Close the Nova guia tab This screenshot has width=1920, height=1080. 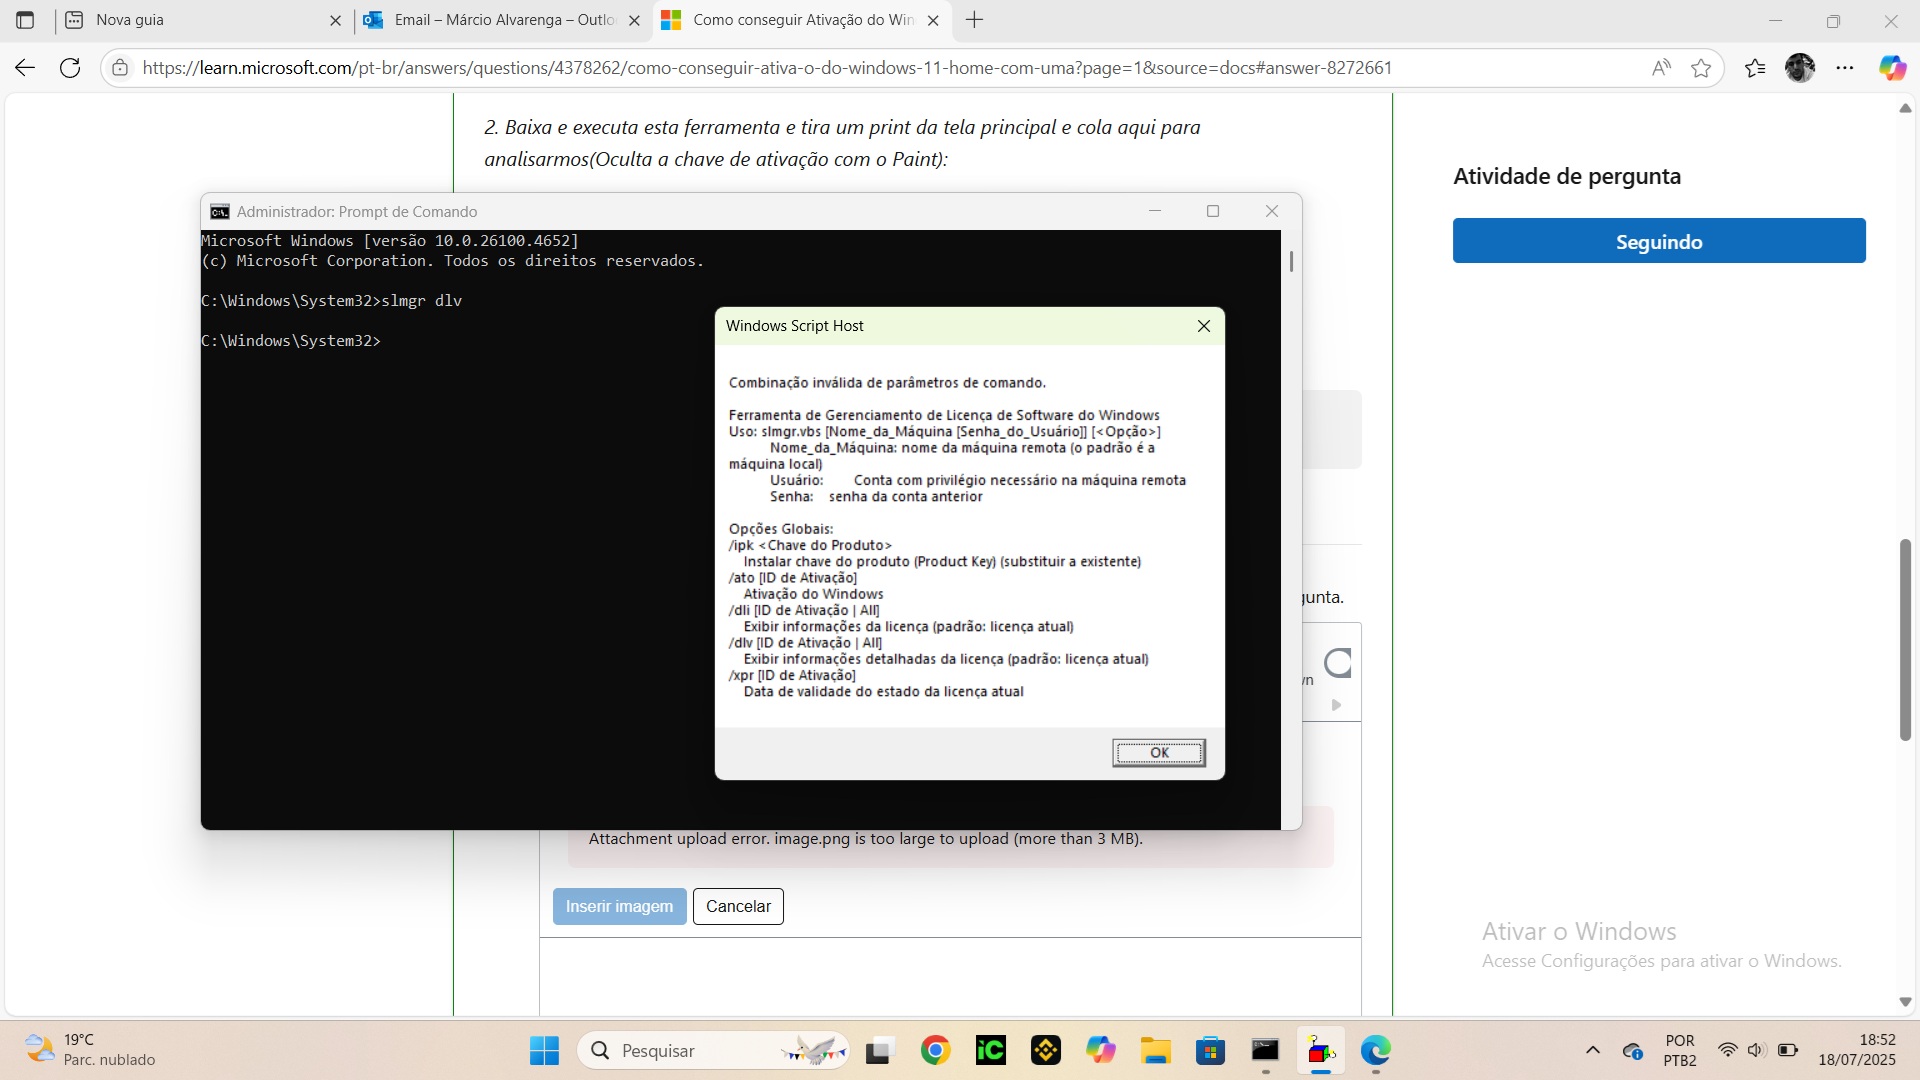click(x=335, y=20)
